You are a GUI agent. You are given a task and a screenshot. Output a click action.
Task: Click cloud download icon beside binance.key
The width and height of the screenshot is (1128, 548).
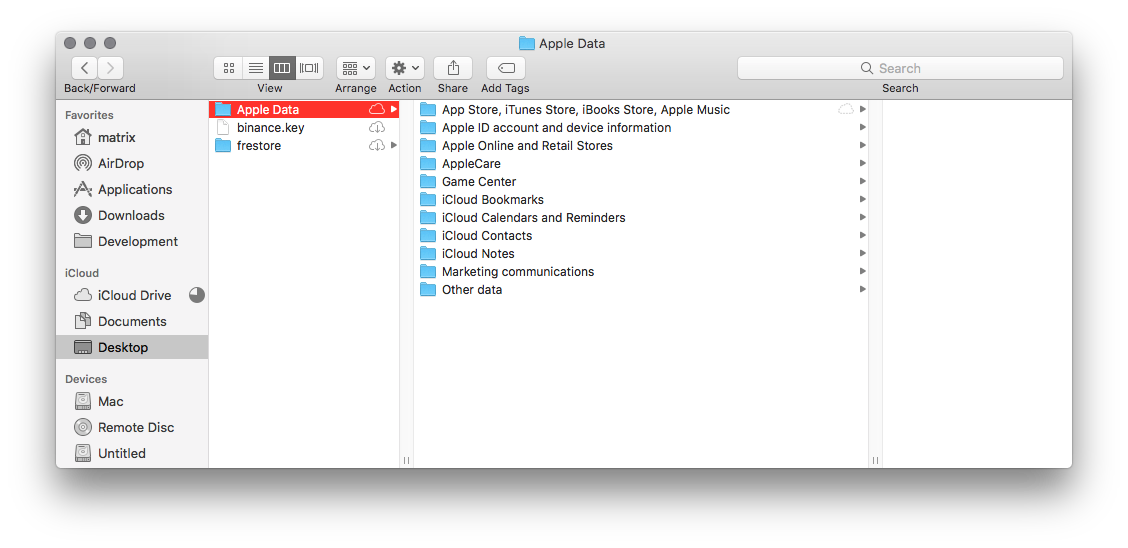click(377, 127)
